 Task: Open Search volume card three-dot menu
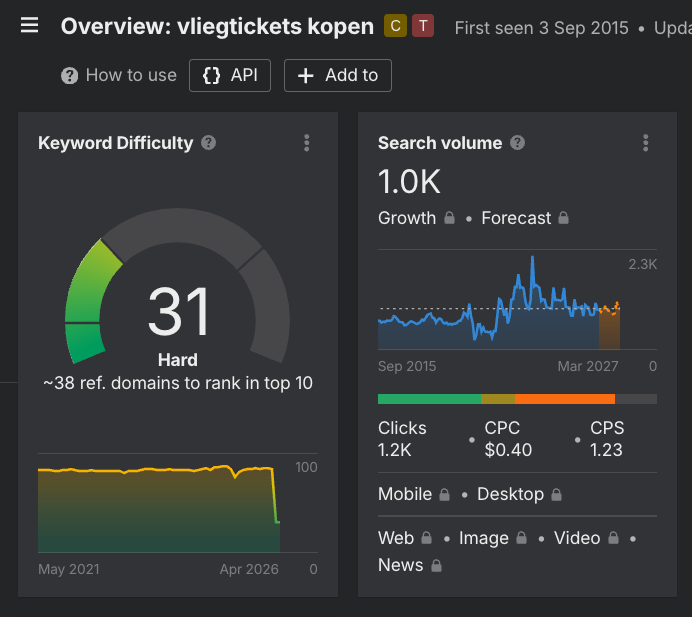pyautogui.click(x=645, y=143)
